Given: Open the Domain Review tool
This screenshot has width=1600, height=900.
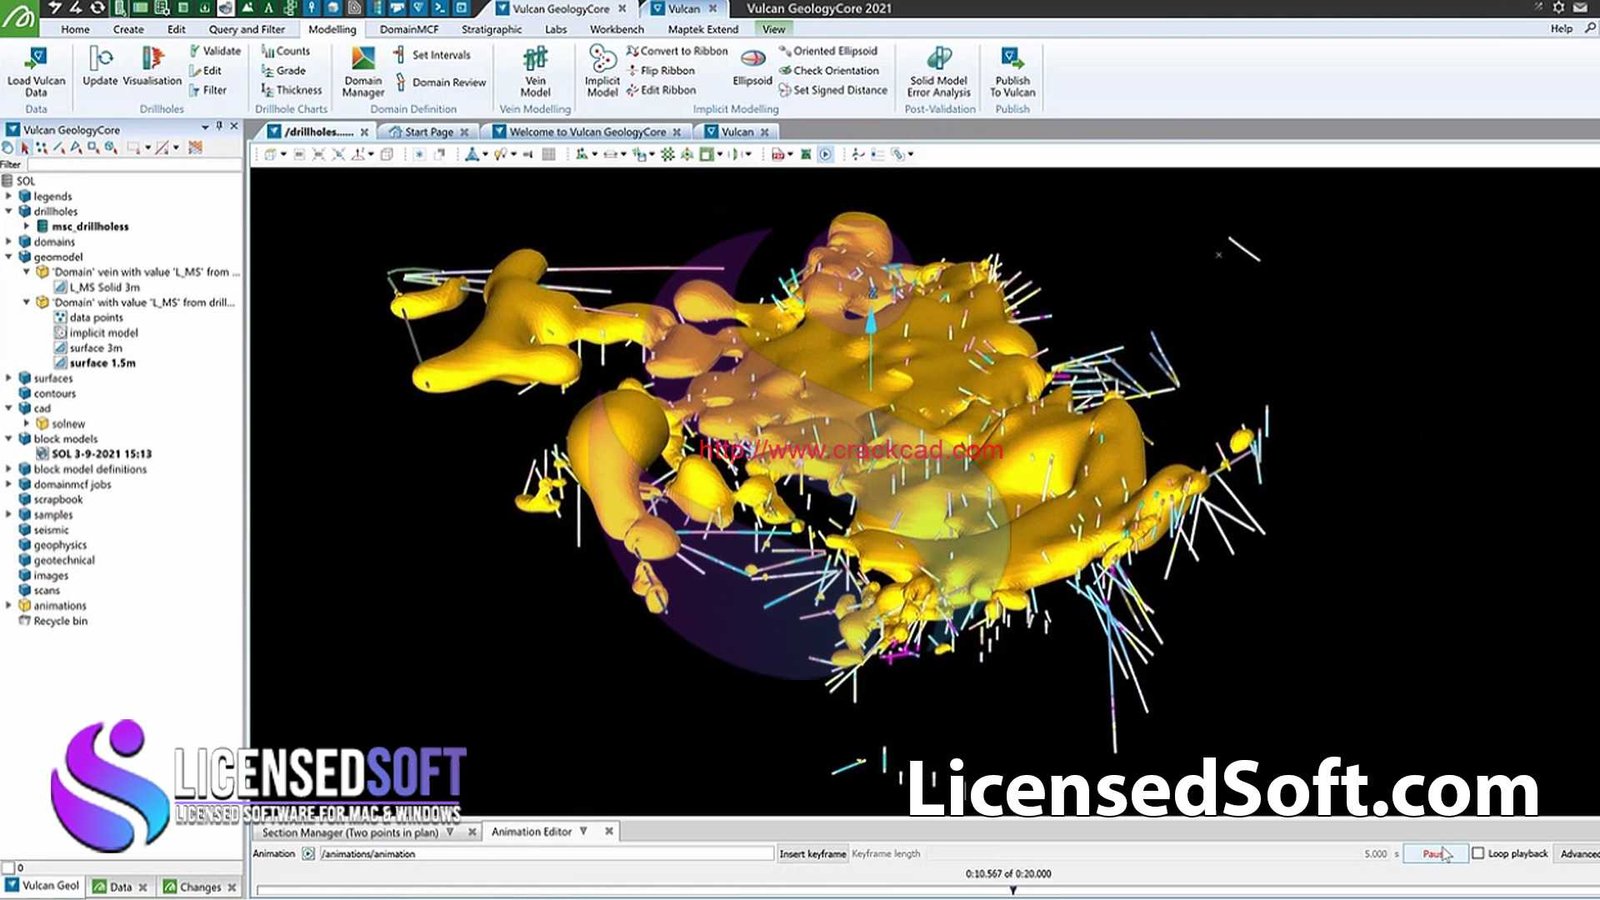Looking at the screenshot, I should tap(440, 82).
